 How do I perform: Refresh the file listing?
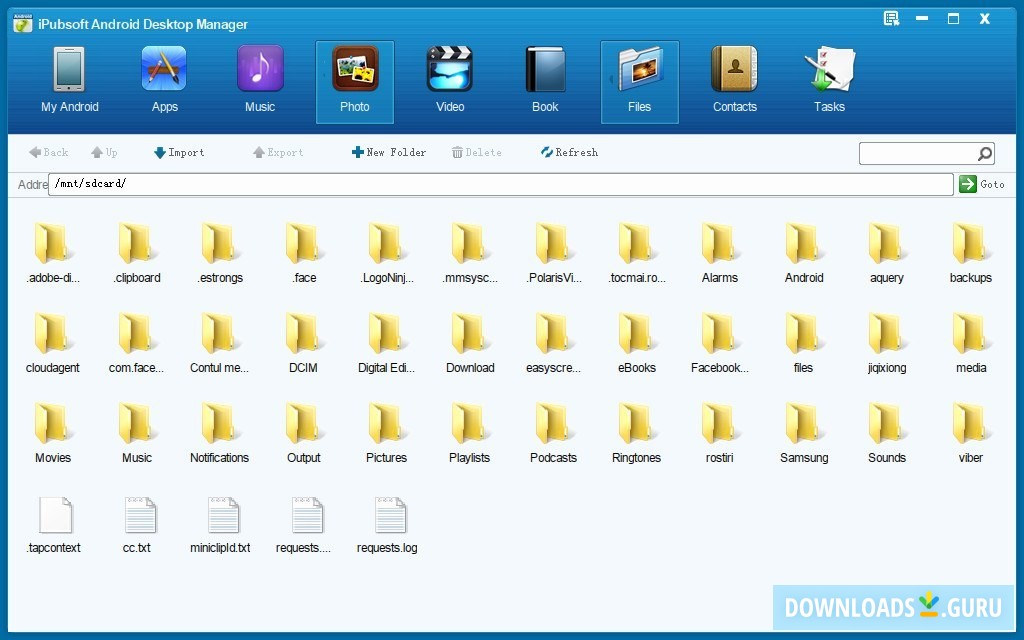click(x=568, y=152)
